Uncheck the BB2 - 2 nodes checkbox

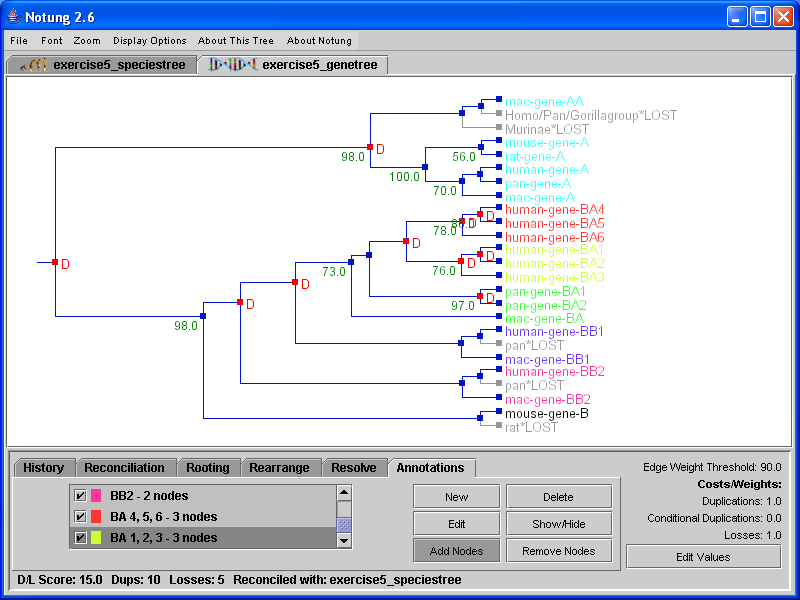(x=81, y=496)
